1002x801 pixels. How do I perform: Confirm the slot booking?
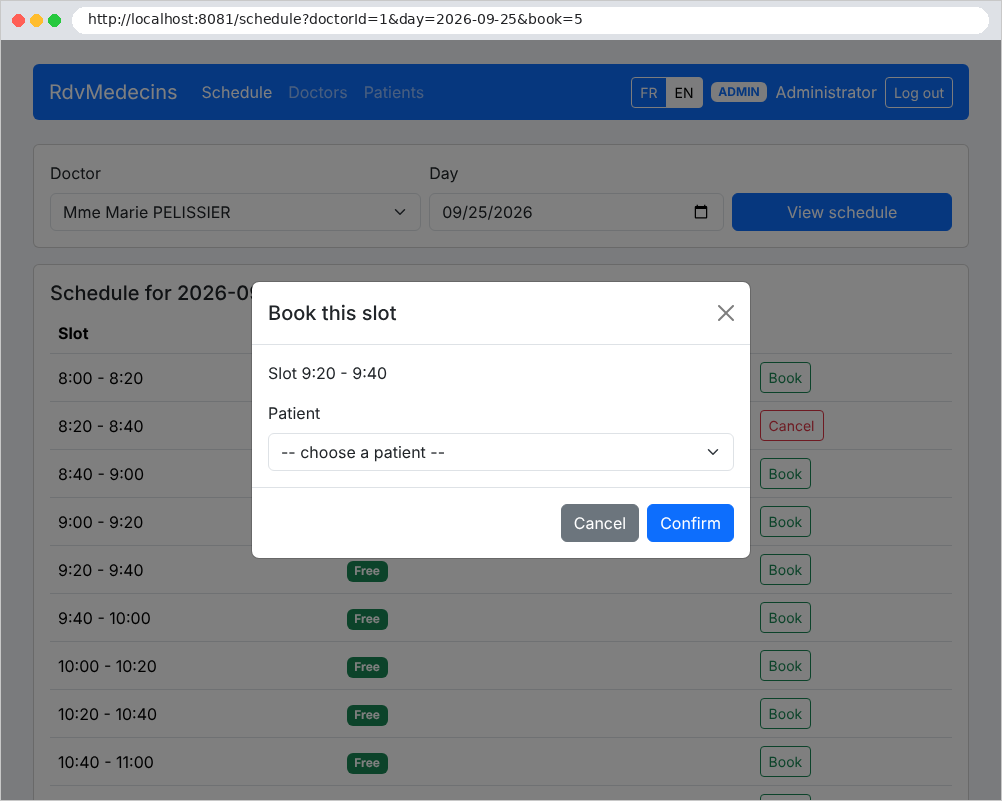coord(690,523)
